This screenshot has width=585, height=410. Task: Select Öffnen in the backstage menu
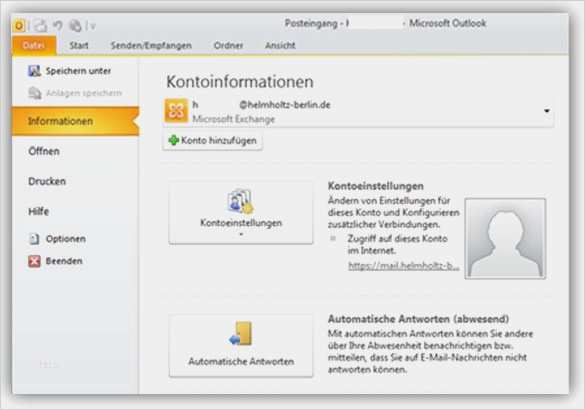44,151
